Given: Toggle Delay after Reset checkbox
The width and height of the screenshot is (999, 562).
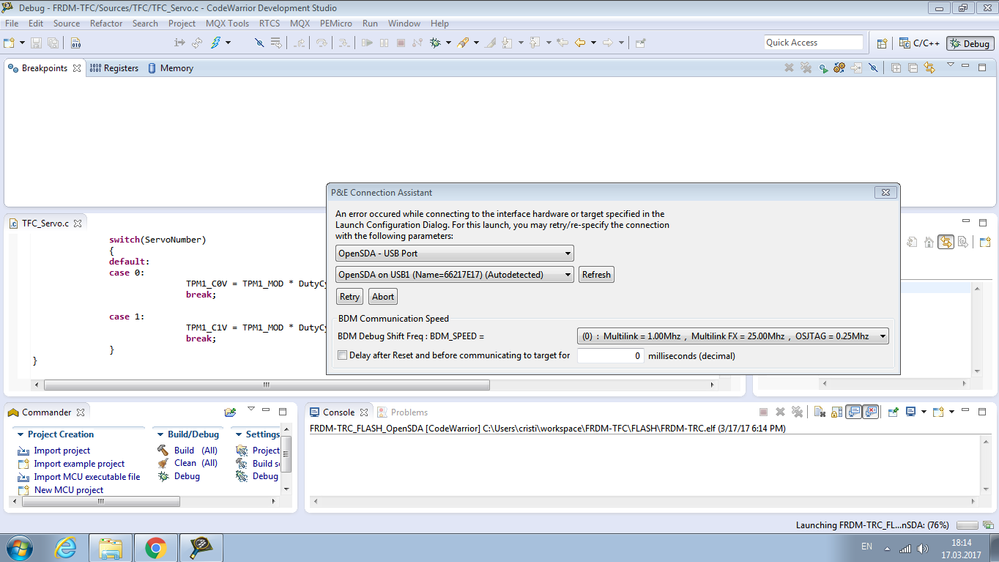Looking at the screenshot, I should point(342,355).
